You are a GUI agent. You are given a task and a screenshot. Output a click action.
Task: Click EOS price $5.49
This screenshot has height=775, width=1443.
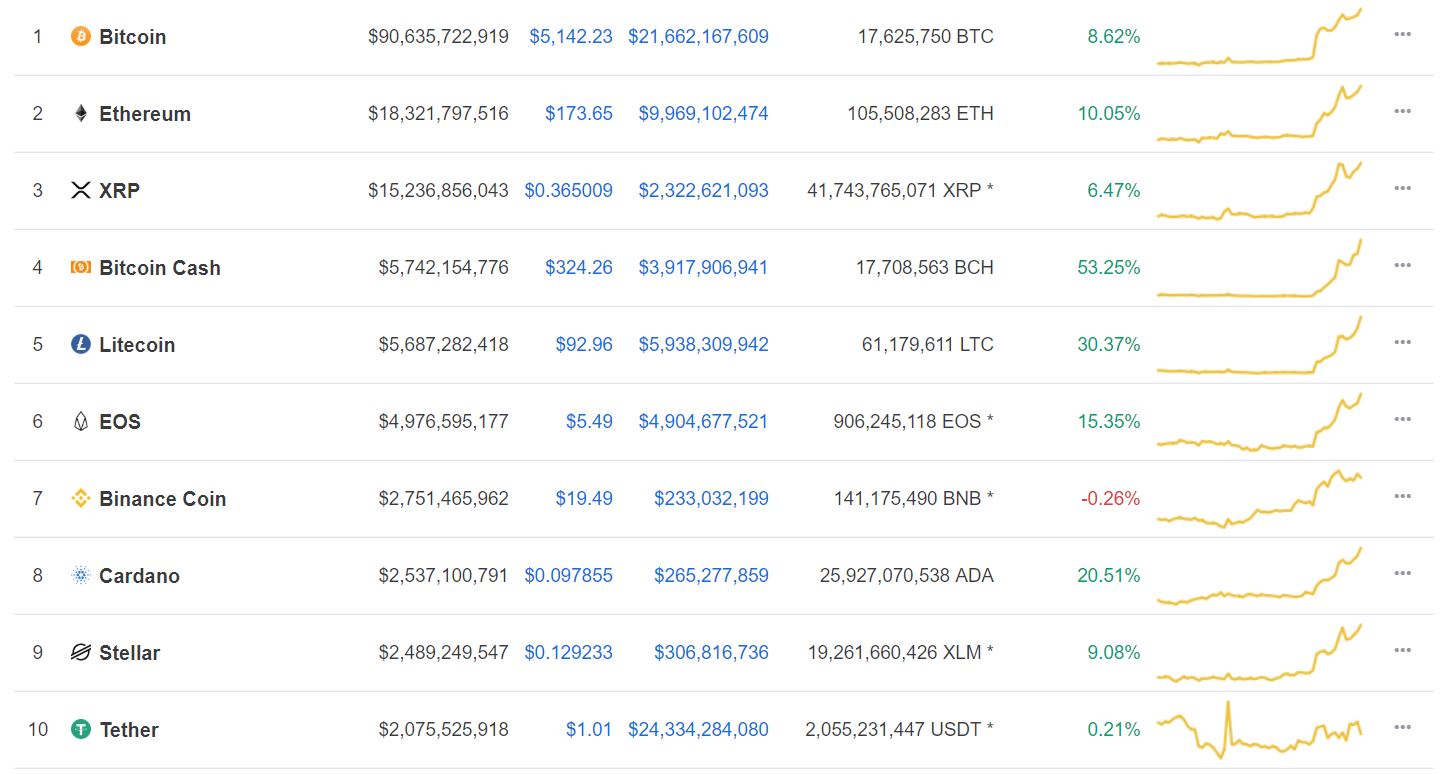point(589,422)
